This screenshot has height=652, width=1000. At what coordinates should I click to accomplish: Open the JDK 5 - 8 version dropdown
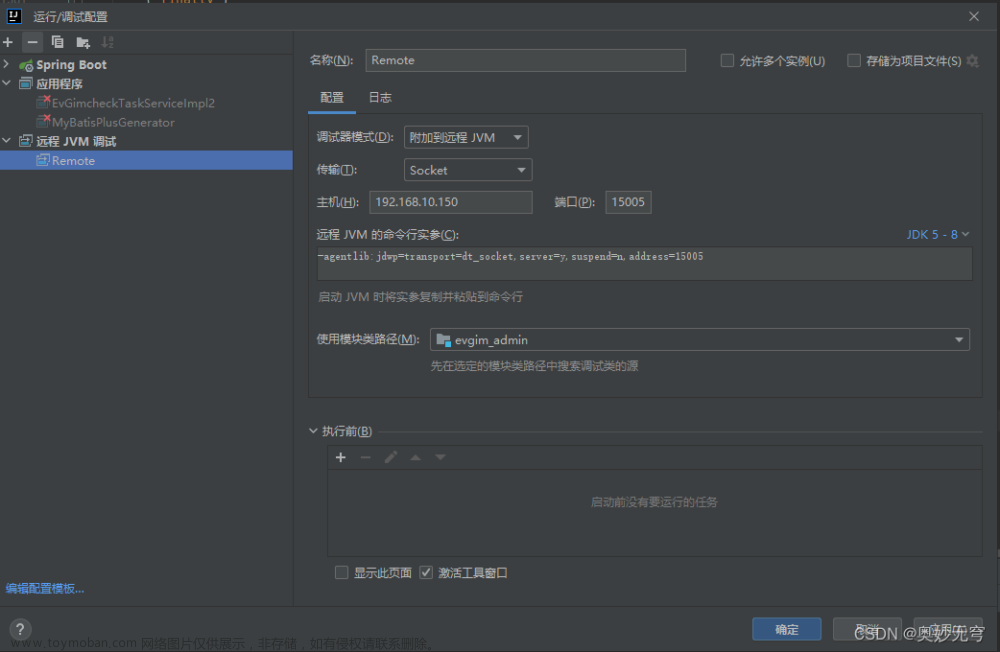pos(938,235)
